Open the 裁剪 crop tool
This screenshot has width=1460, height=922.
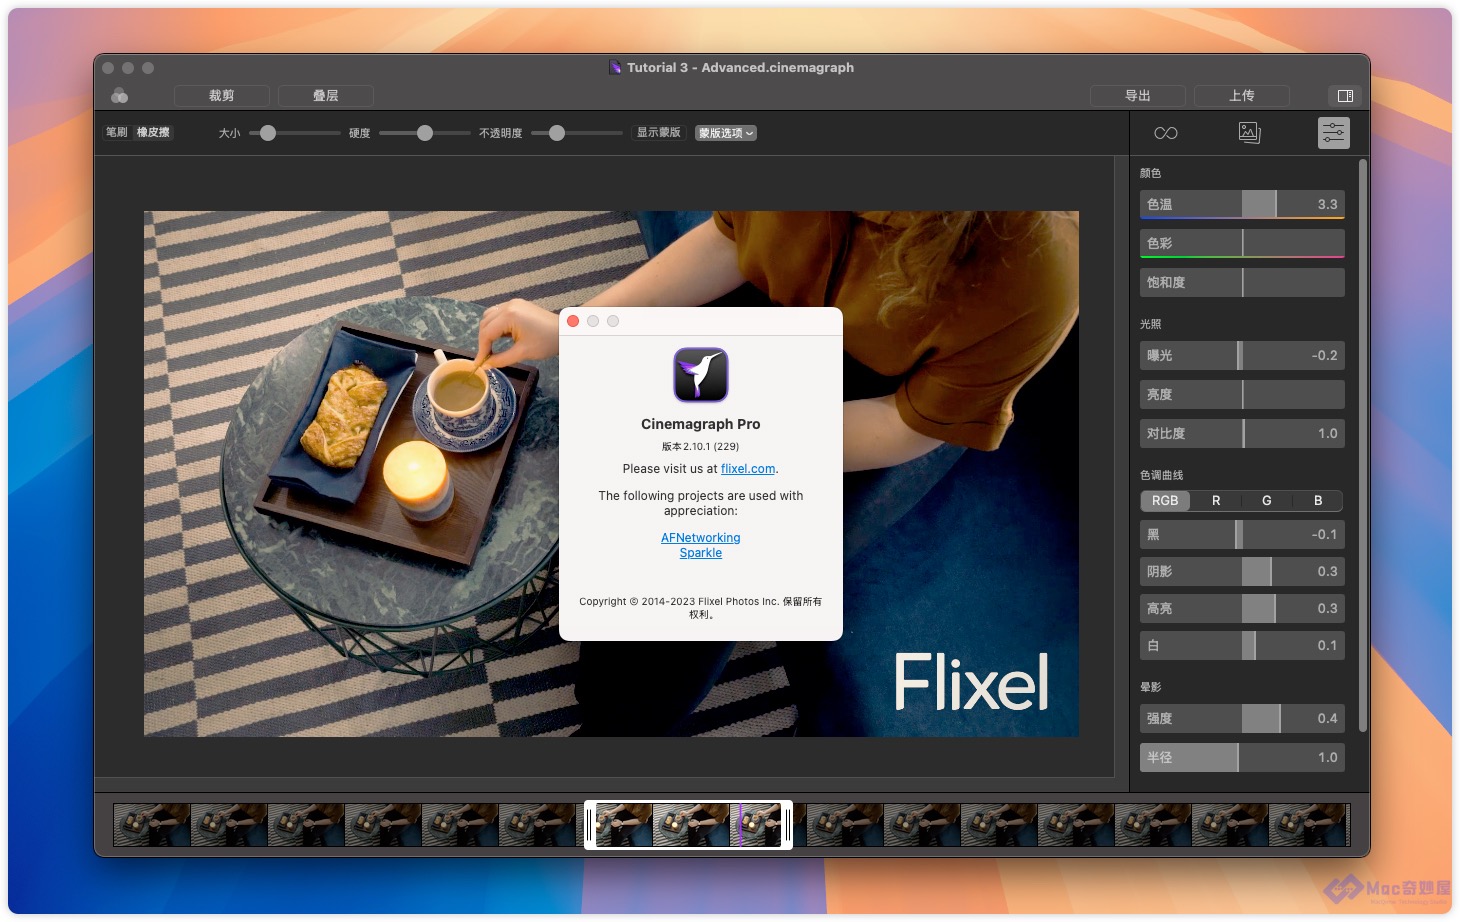pos(222,96)
